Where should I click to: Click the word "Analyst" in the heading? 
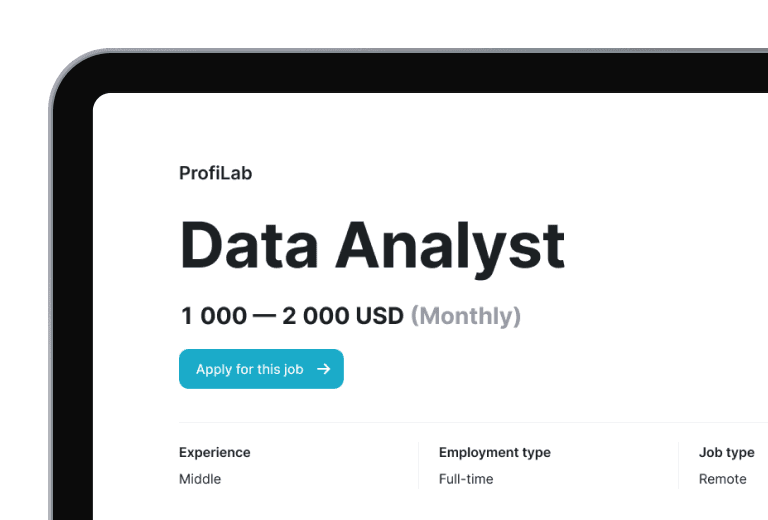point(449,246)
